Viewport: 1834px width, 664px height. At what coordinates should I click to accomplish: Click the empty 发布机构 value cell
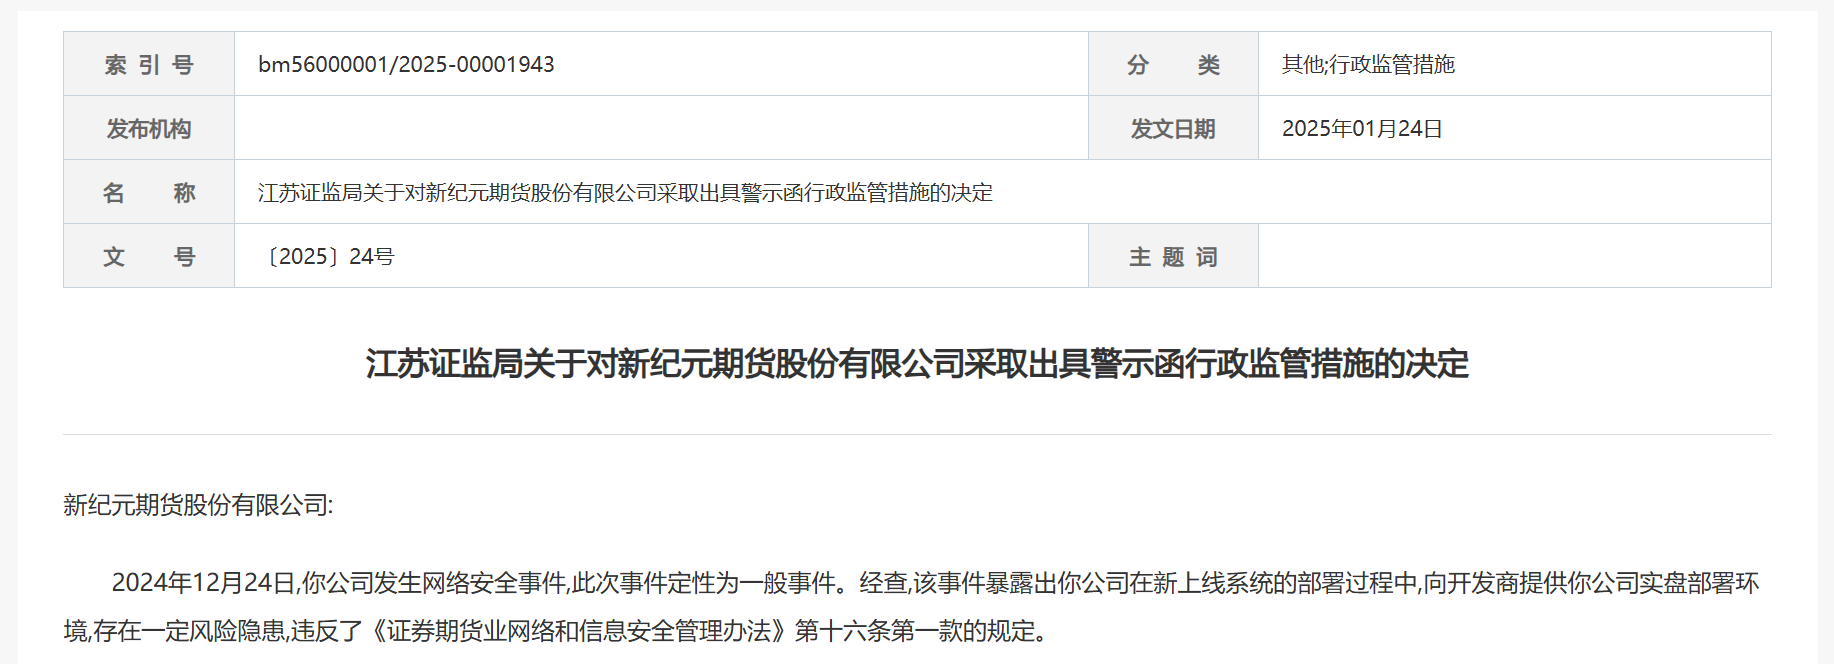661,128
